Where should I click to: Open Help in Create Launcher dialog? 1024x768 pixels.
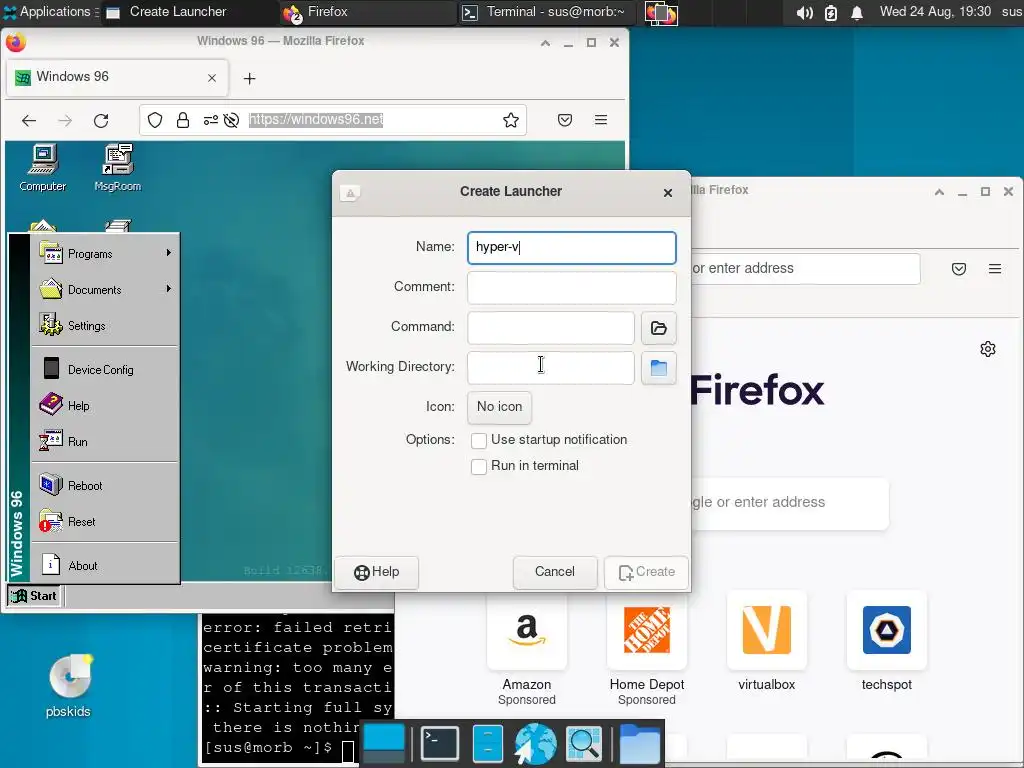pos(377,572)
